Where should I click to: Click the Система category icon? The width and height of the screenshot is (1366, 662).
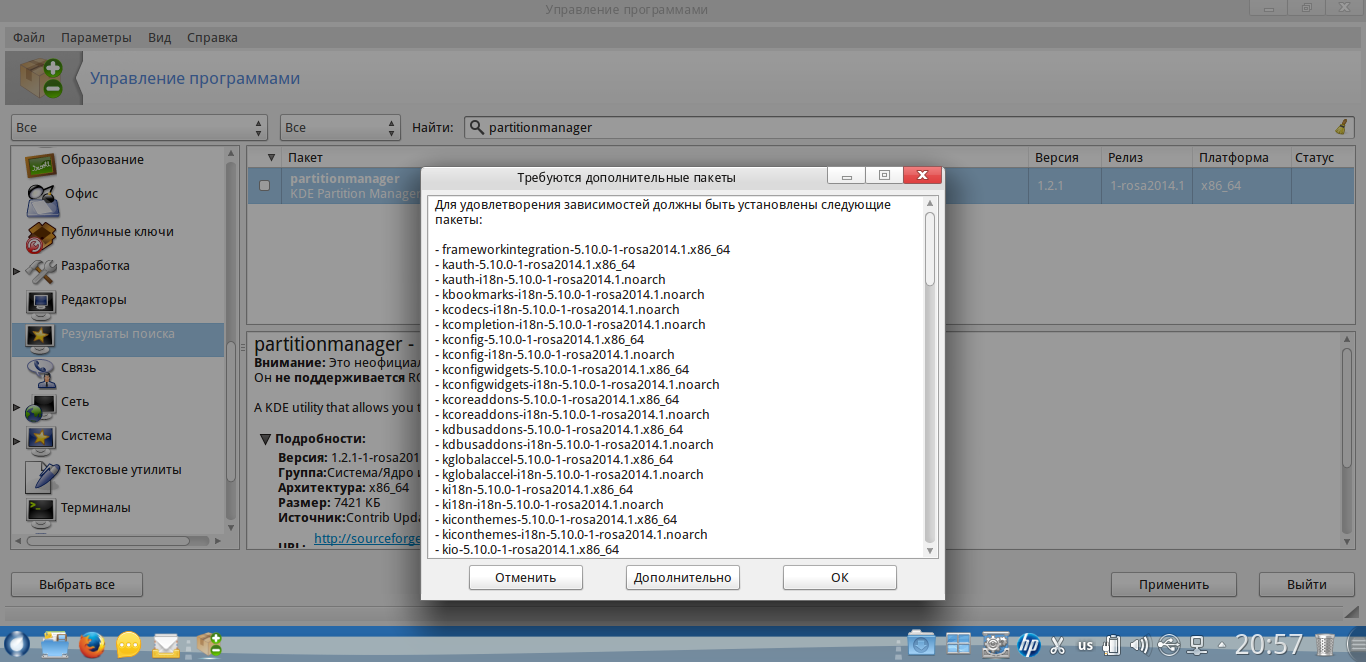[40, 439]
